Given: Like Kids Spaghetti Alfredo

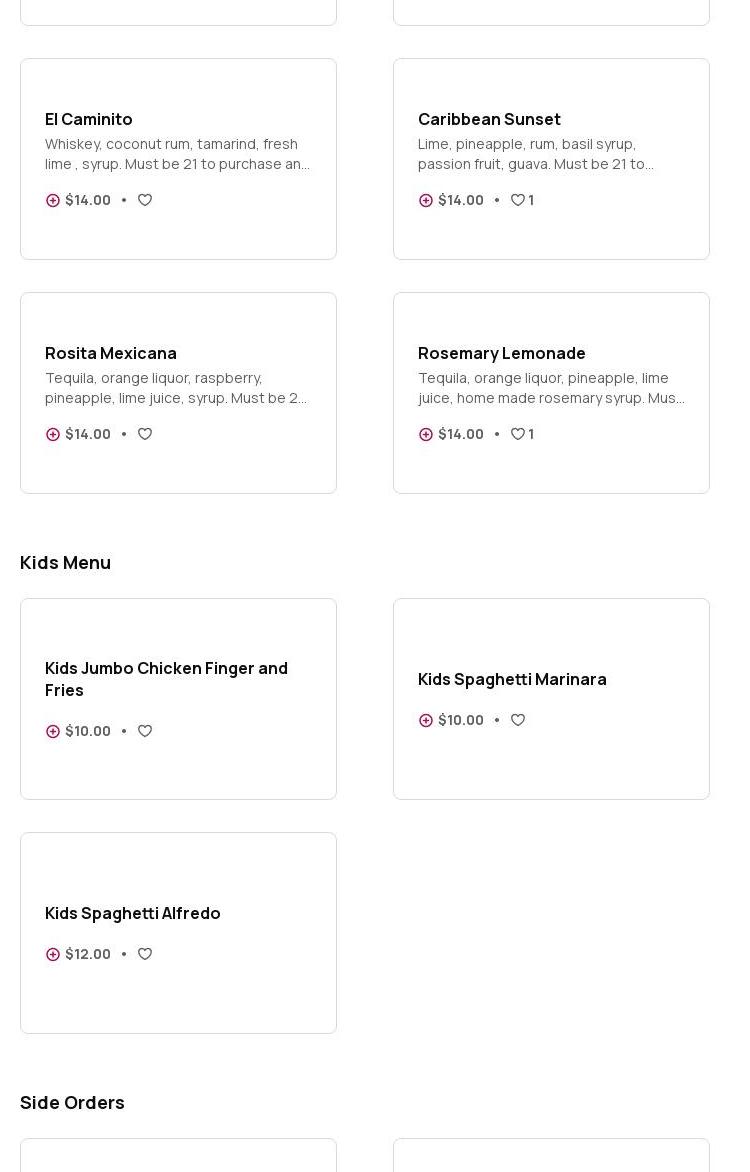Looking at the screenshot, I should coord(145,954).
